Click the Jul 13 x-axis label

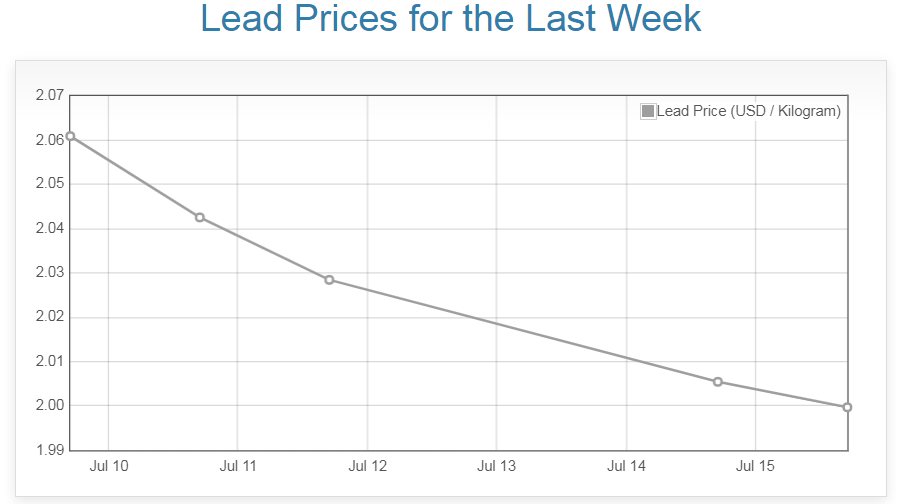coord(497,466)
